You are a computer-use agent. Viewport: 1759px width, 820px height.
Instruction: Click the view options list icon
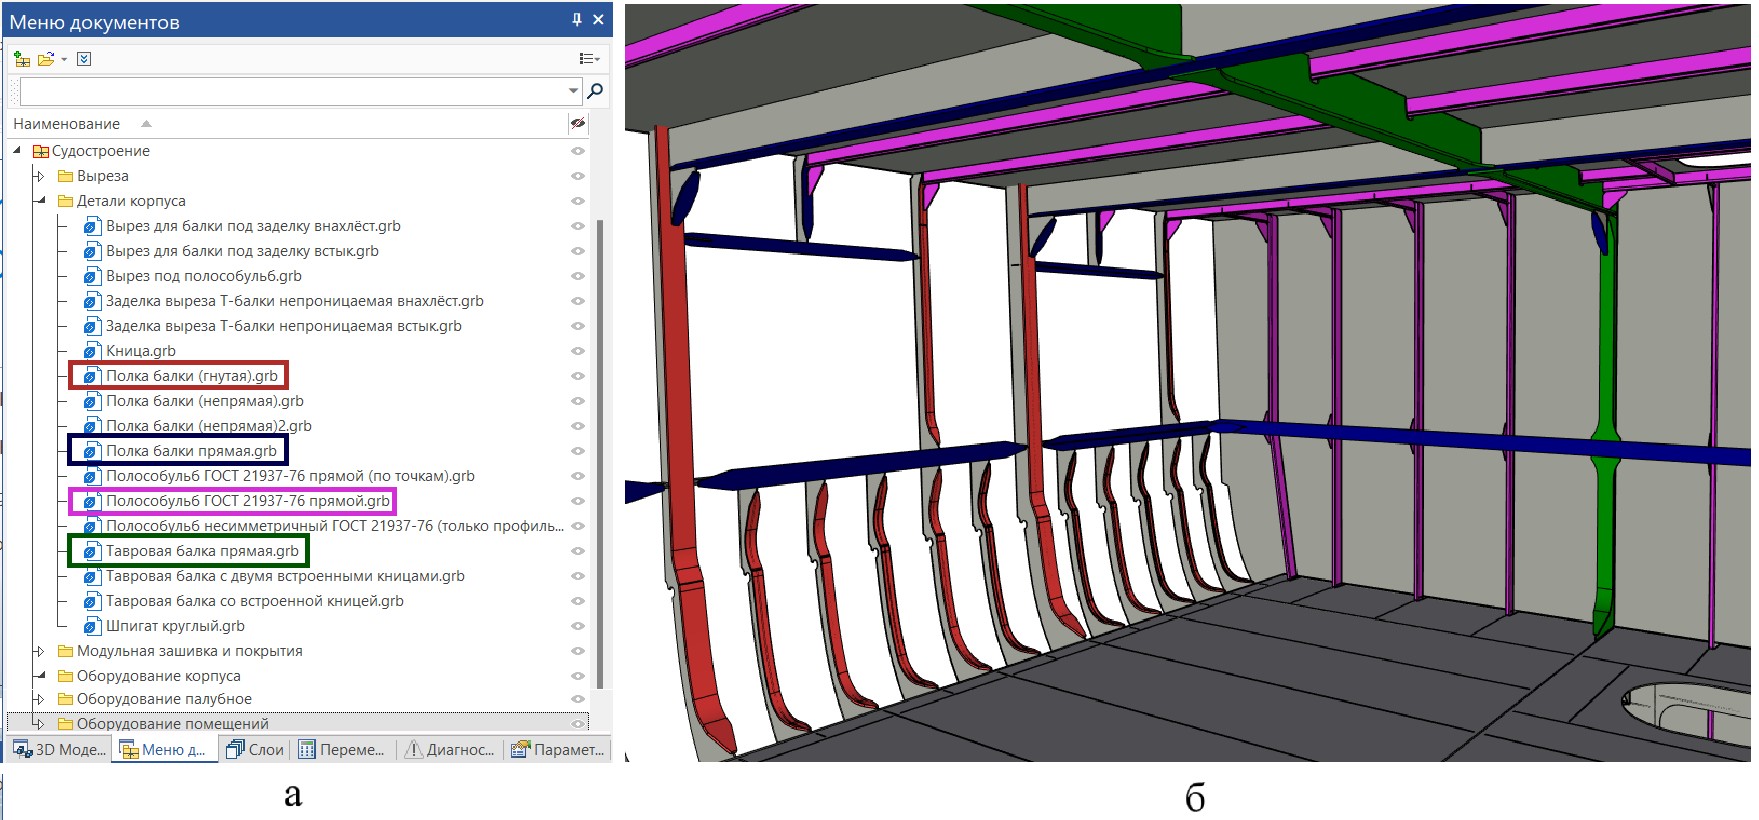[590, 59]
